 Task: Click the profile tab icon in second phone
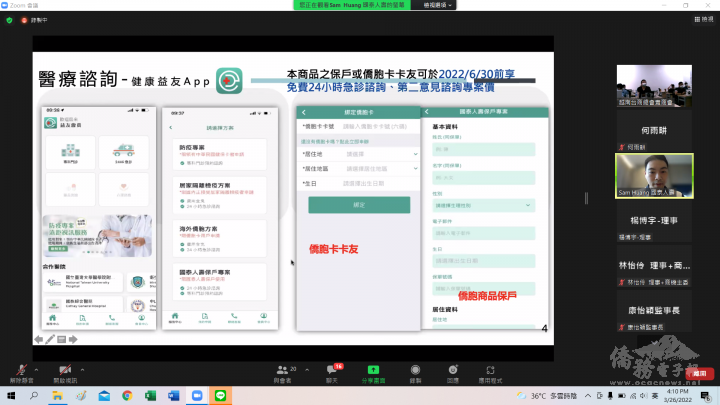[x=264, y=318]
